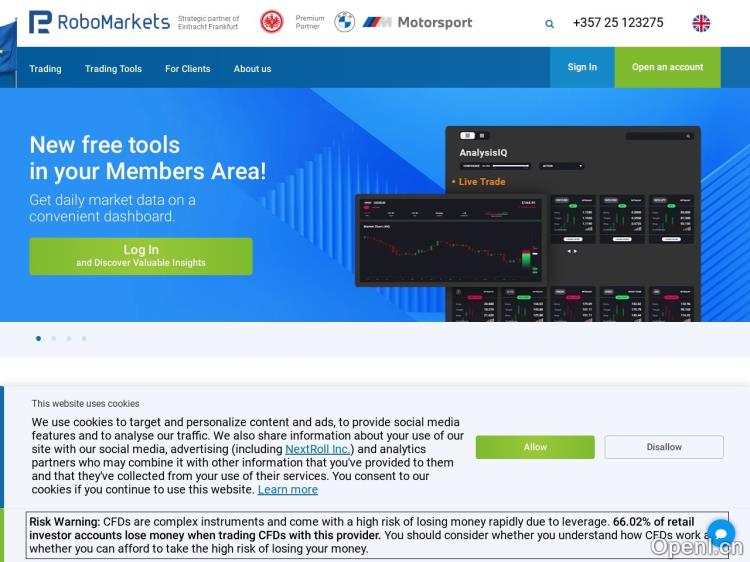
Task: Click the BMW M Motorsport logo
Action: (417, 22)
